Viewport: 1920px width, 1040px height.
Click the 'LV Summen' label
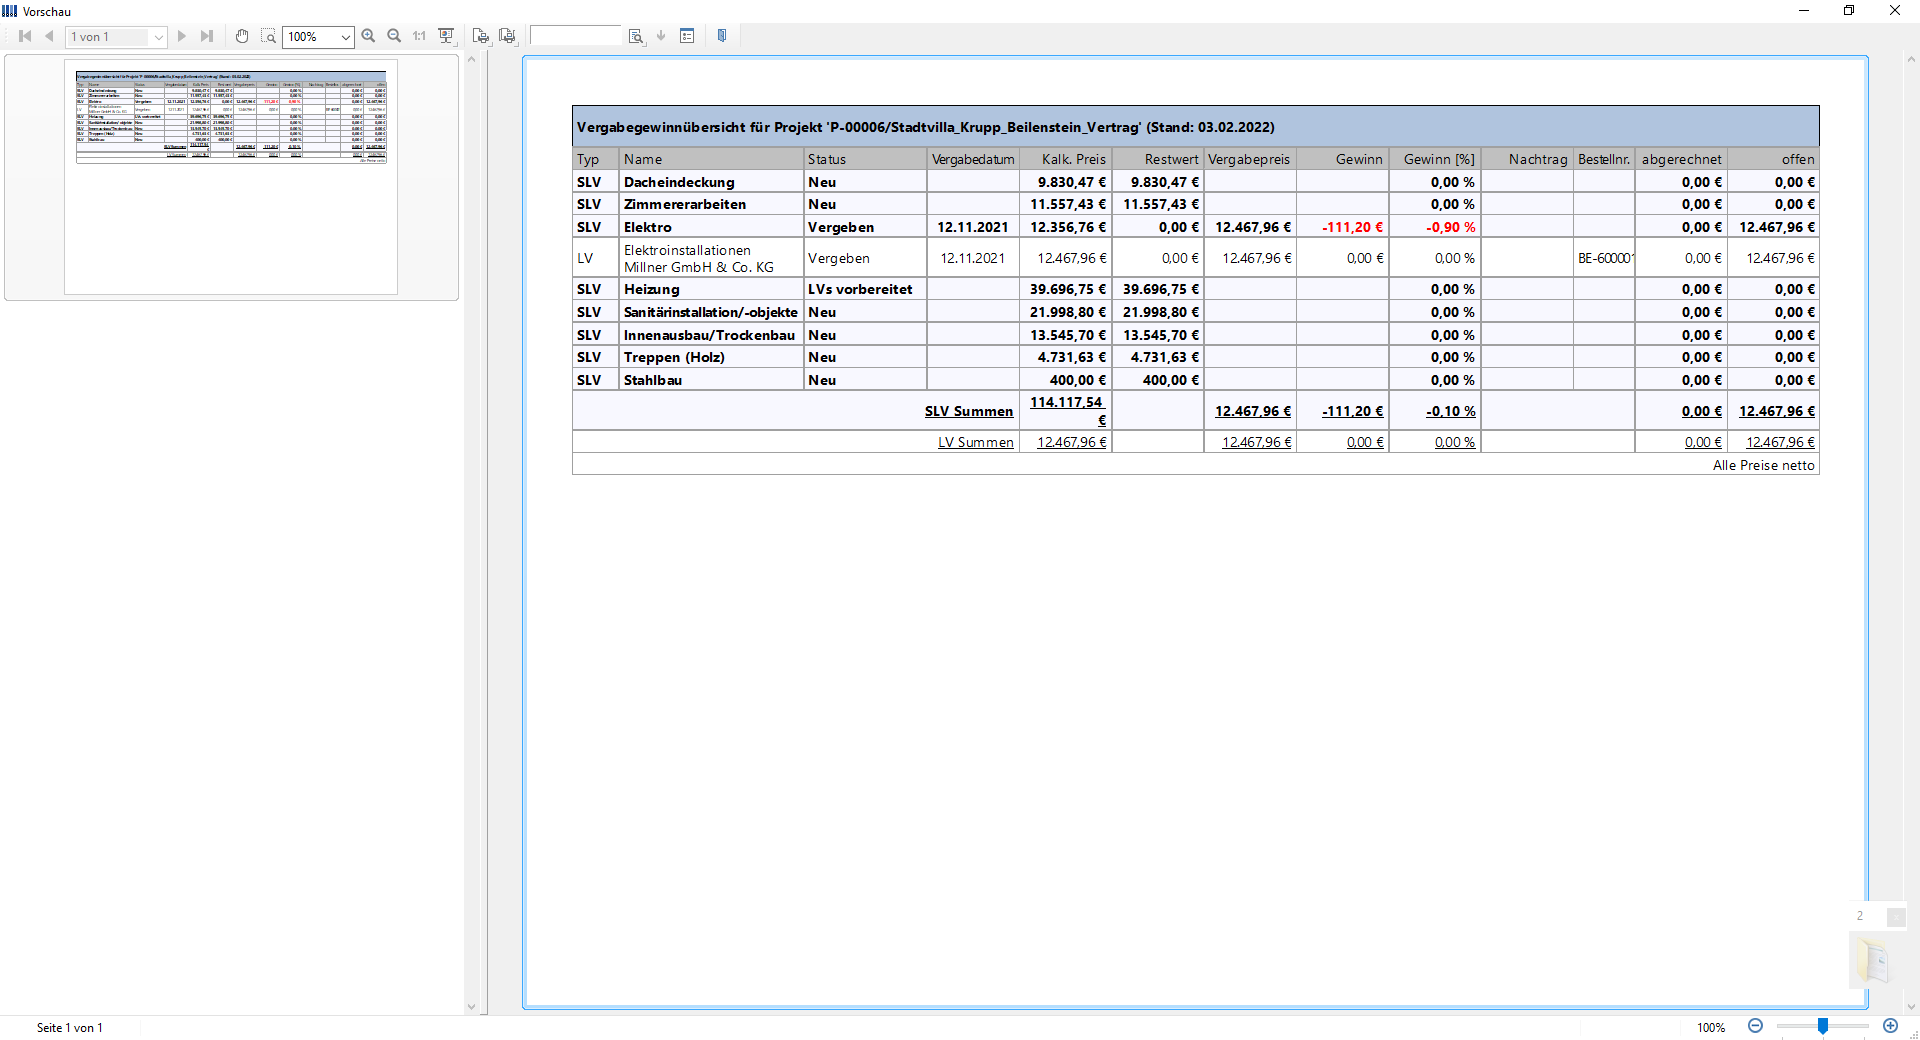pyautogui.click(x=976, y=442)
